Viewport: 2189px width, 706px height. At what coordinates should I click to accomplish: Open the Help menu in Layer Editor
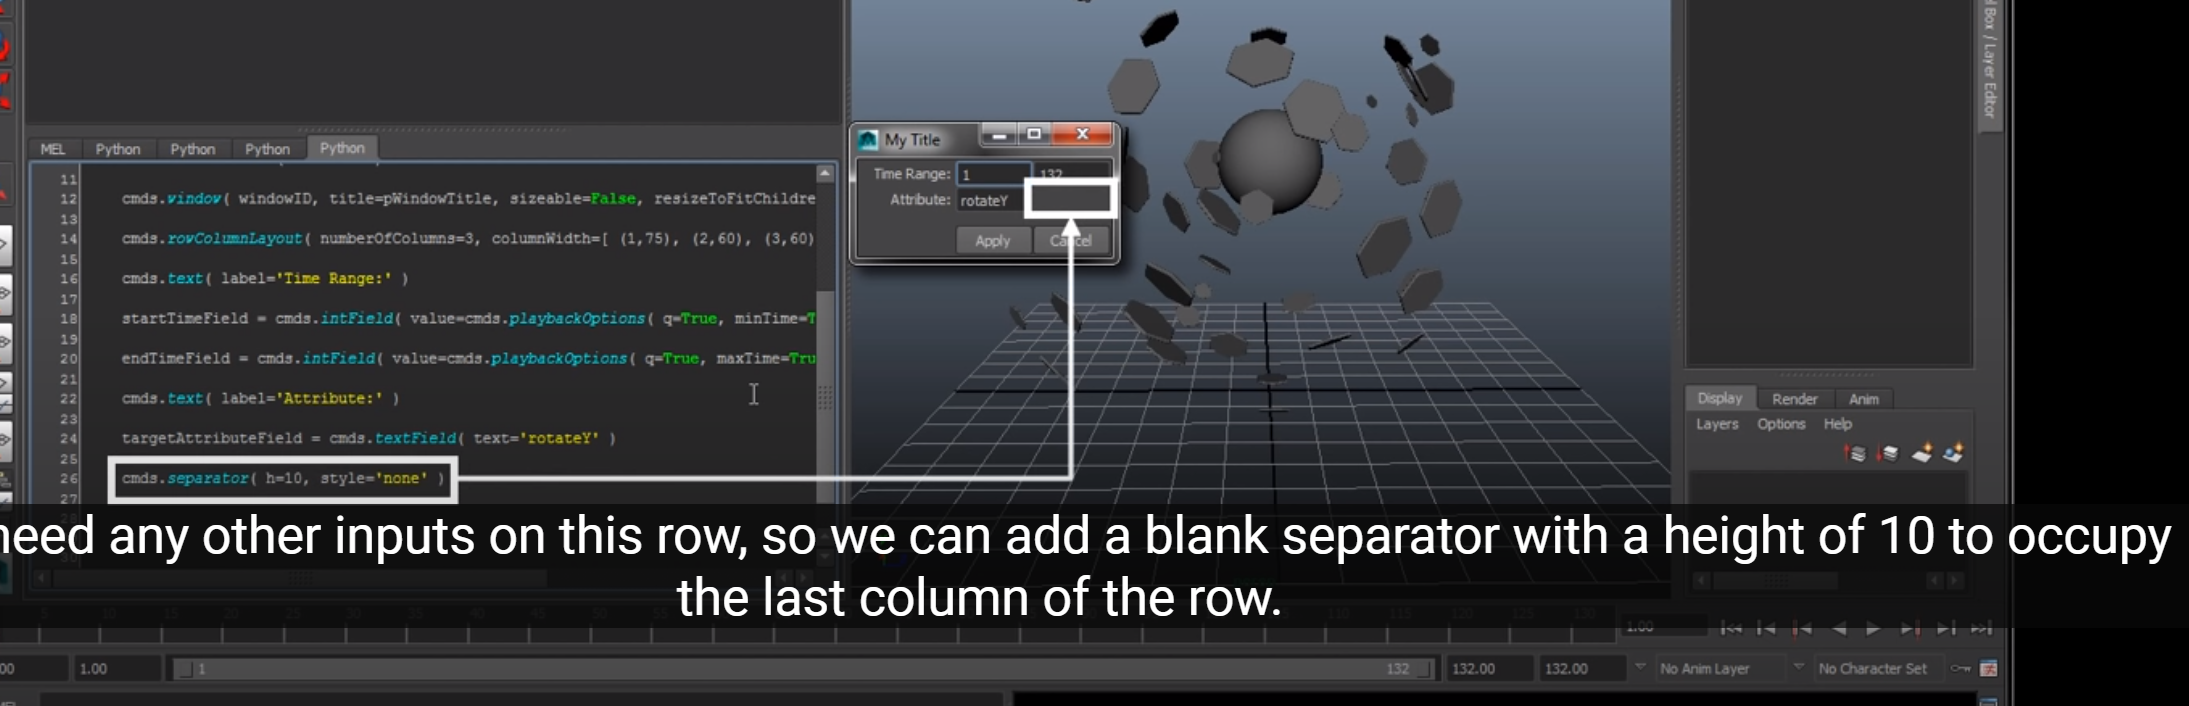pyautogui.click(x=1838, y=424)
